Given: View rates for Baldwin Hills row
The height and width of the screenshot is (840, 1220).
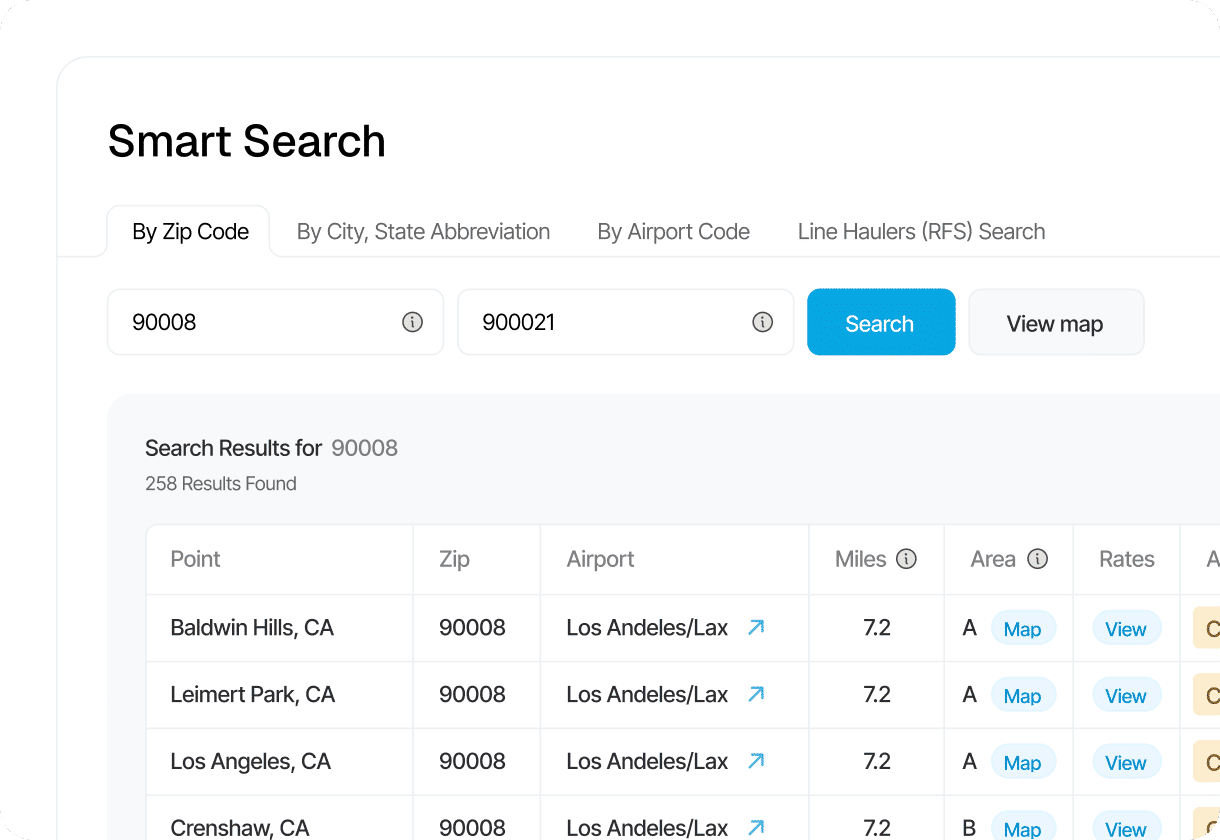Looking at the screenshot, I should [1126, 629].
